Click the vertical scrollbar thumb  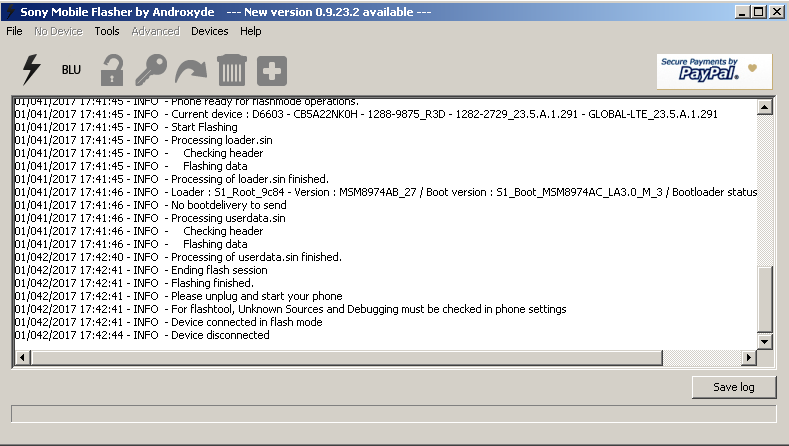pos(765,299)
